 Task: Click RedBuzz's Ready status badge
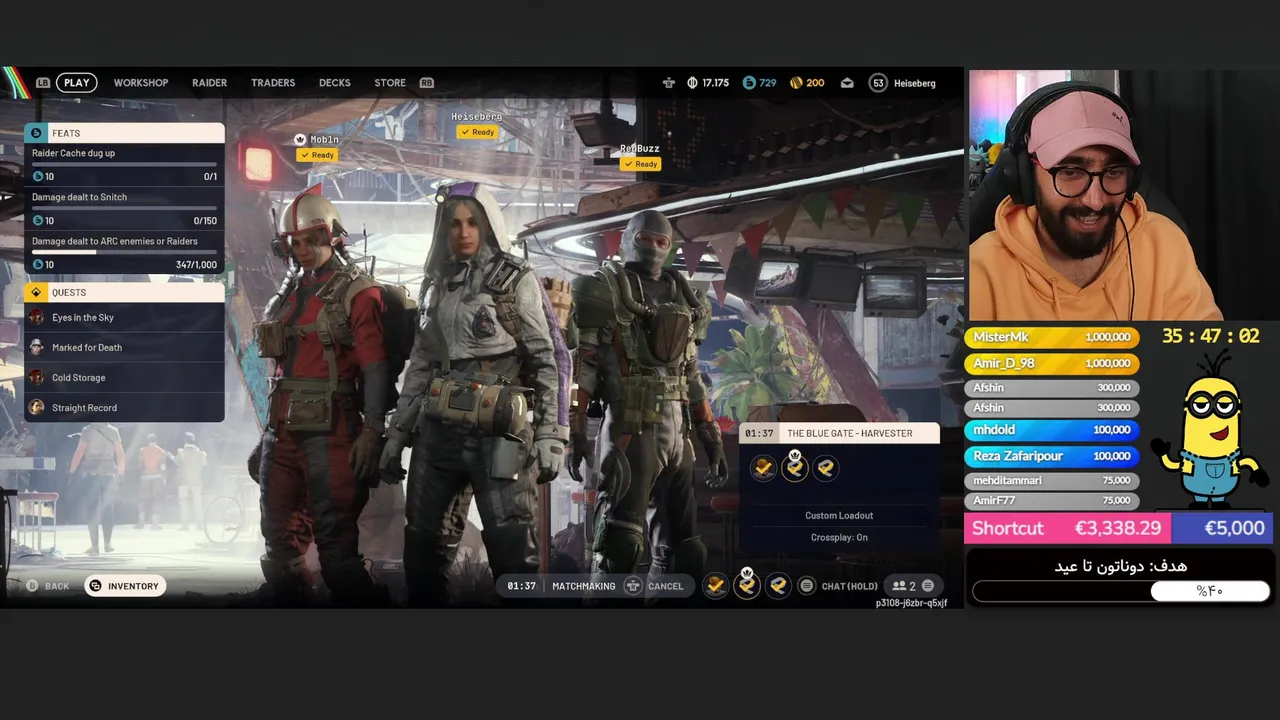tap(640, 164)
